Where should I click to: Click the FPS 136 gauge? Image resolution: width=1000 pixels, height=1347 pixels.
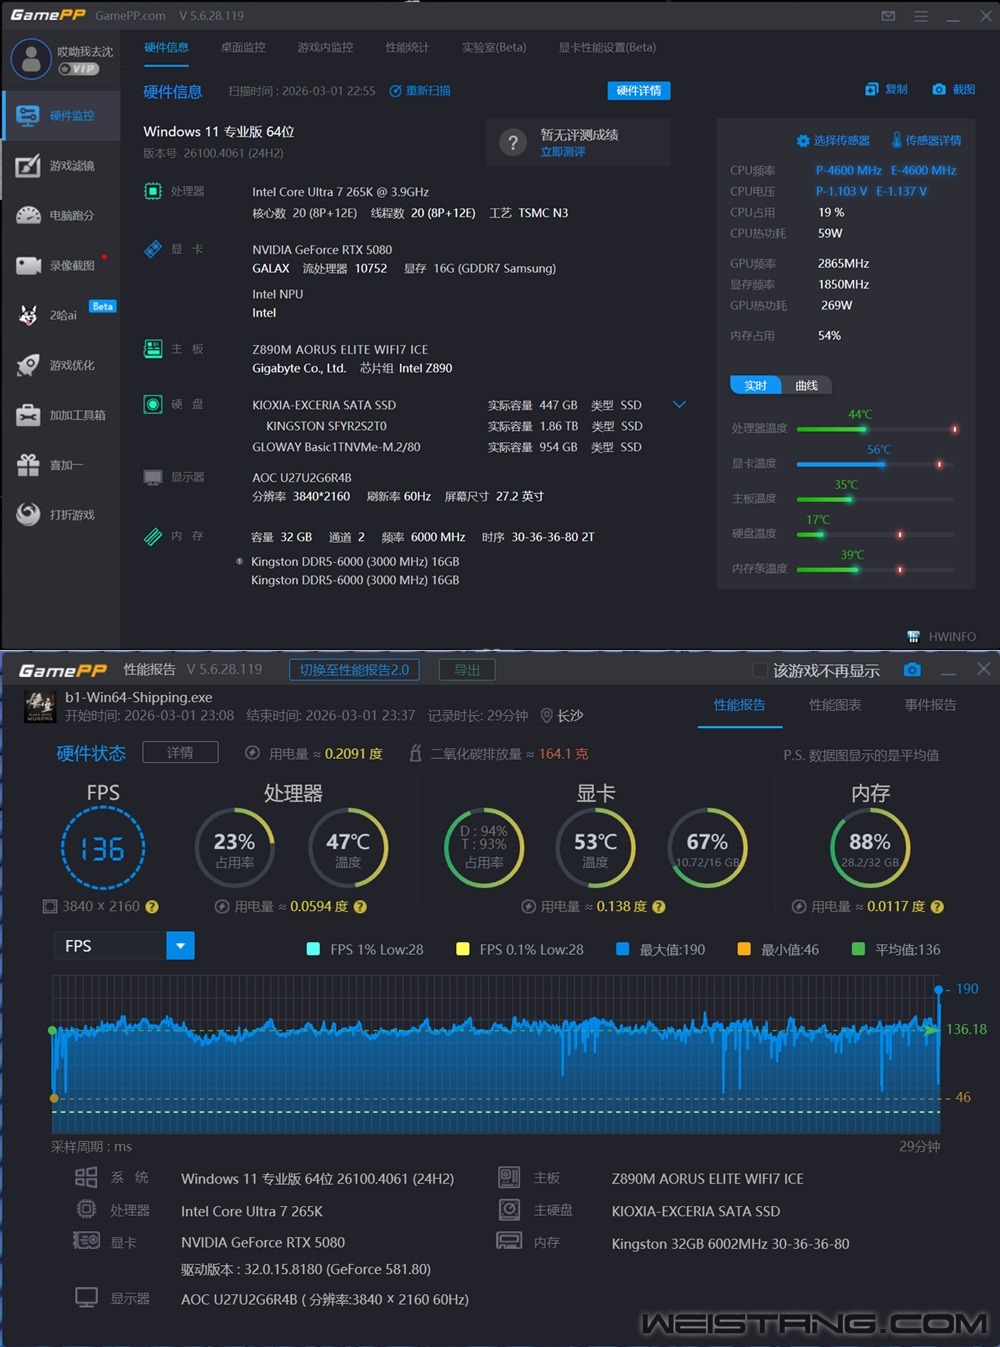[103, 848]
